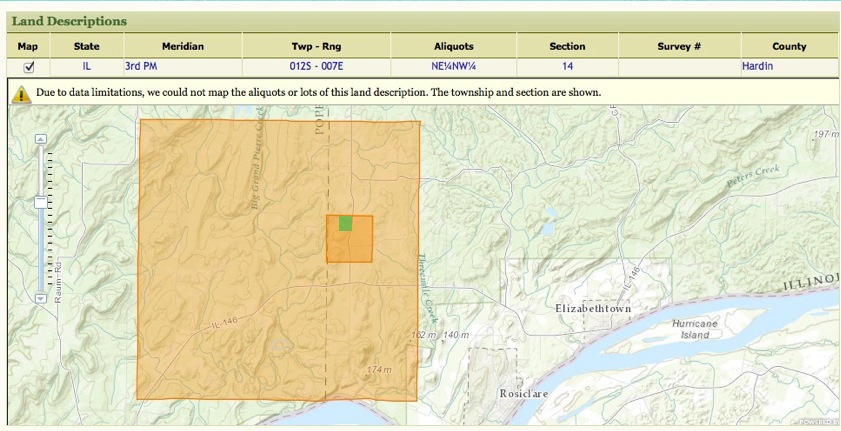Image resolution: width=841 pixels, height=431 pixels.
Task: Click the section 14 value
Action: tap(567, 67)
